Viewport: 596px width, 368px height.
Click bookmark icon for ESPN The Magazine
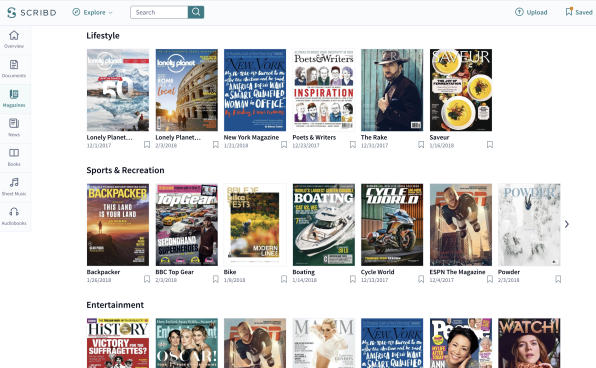tap(490, 279)
